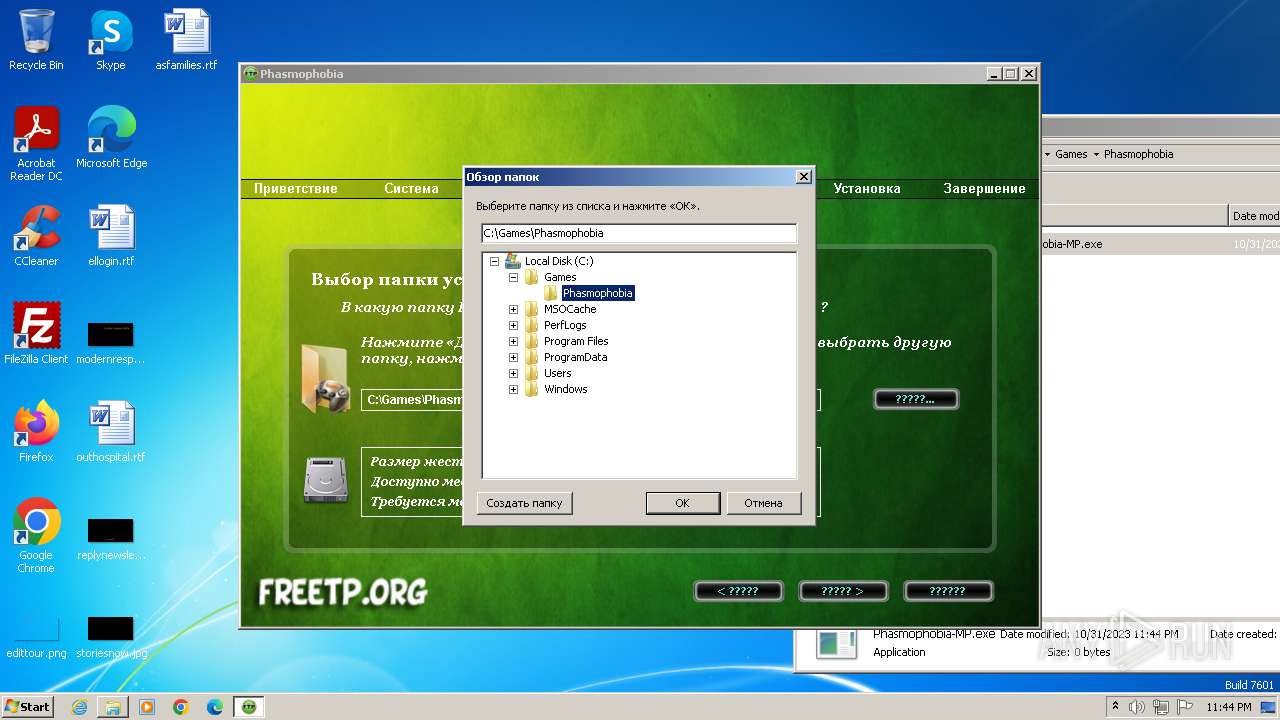Open the replynewsle file icon on desktop
1280x720 pixels.
click(111, 538)
